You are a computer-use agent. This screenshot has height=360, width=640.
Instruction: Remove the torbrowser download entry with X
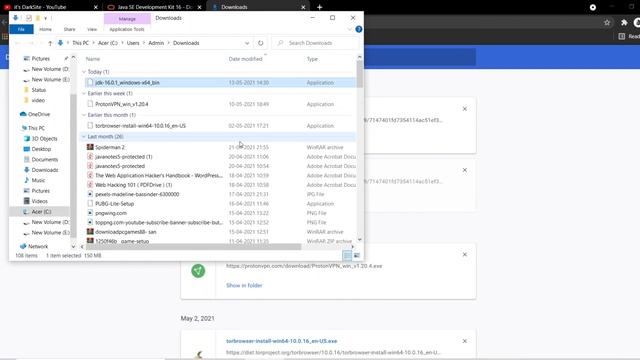pos(464,341)
